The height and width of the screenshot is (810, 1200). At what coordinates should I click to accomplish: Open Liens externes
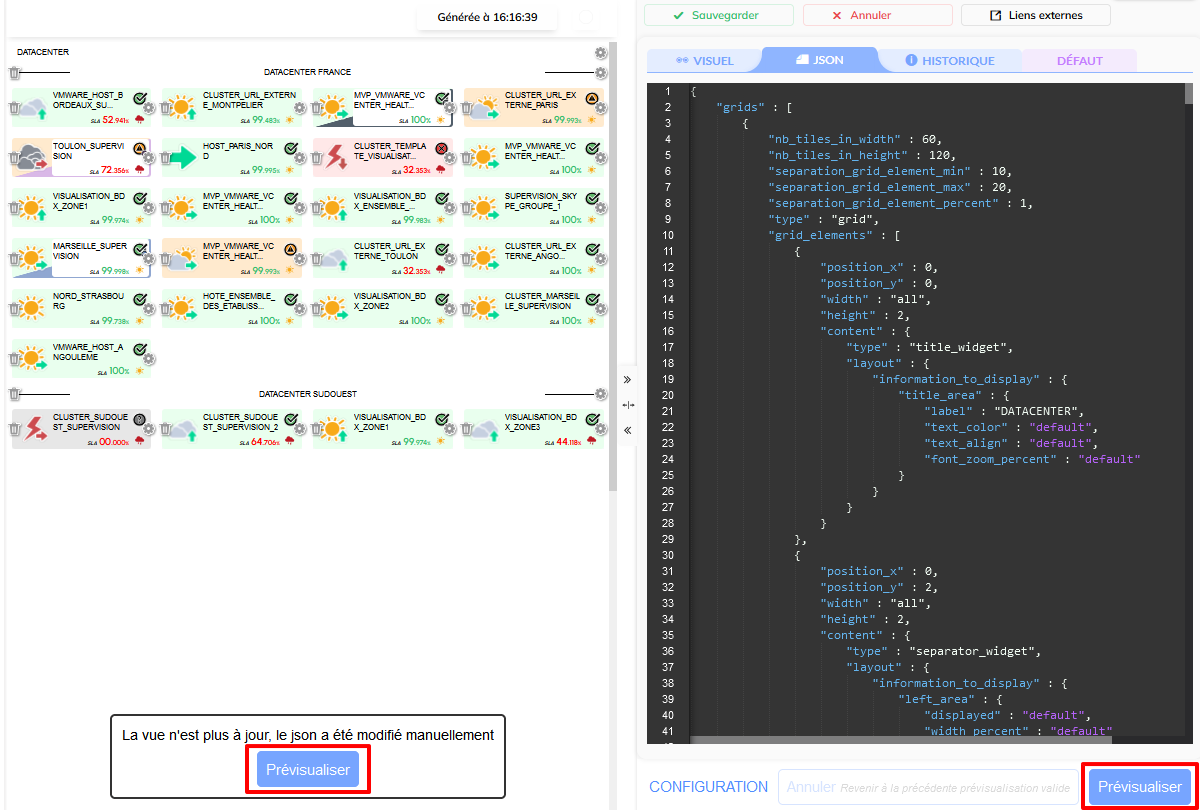(x=1035, y=15)
